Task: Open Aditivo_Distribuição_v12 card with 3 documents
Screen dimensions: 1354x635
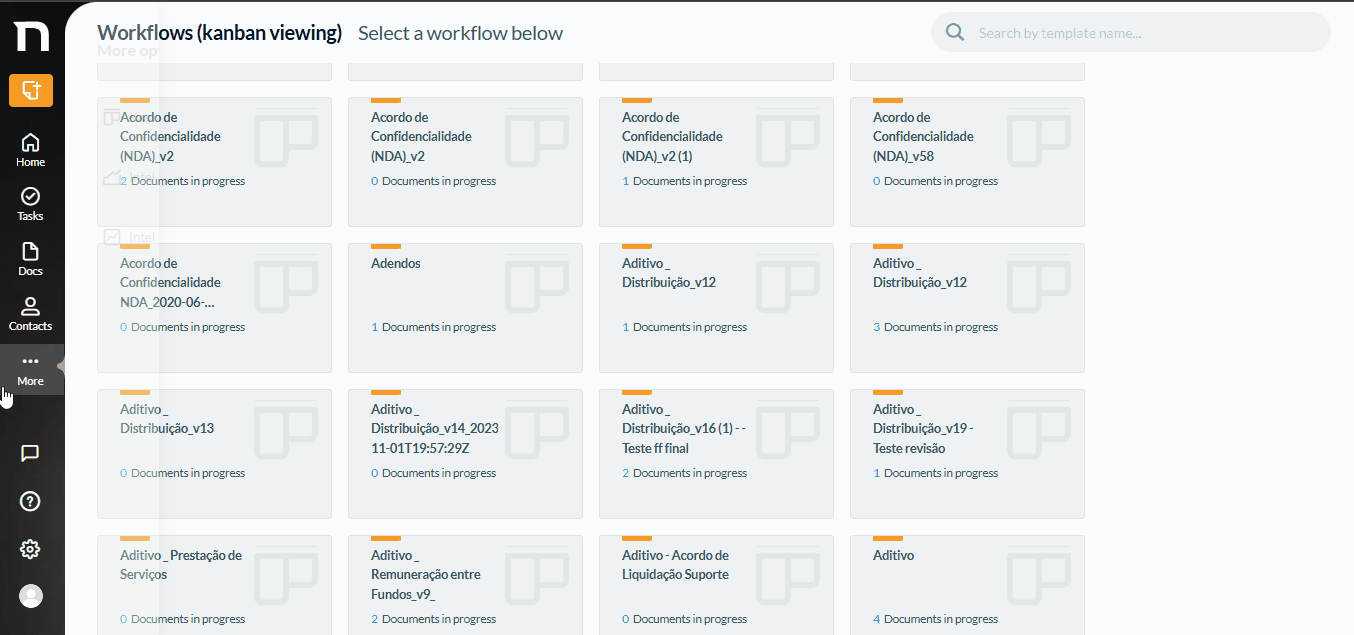Action: pos(967,308)
